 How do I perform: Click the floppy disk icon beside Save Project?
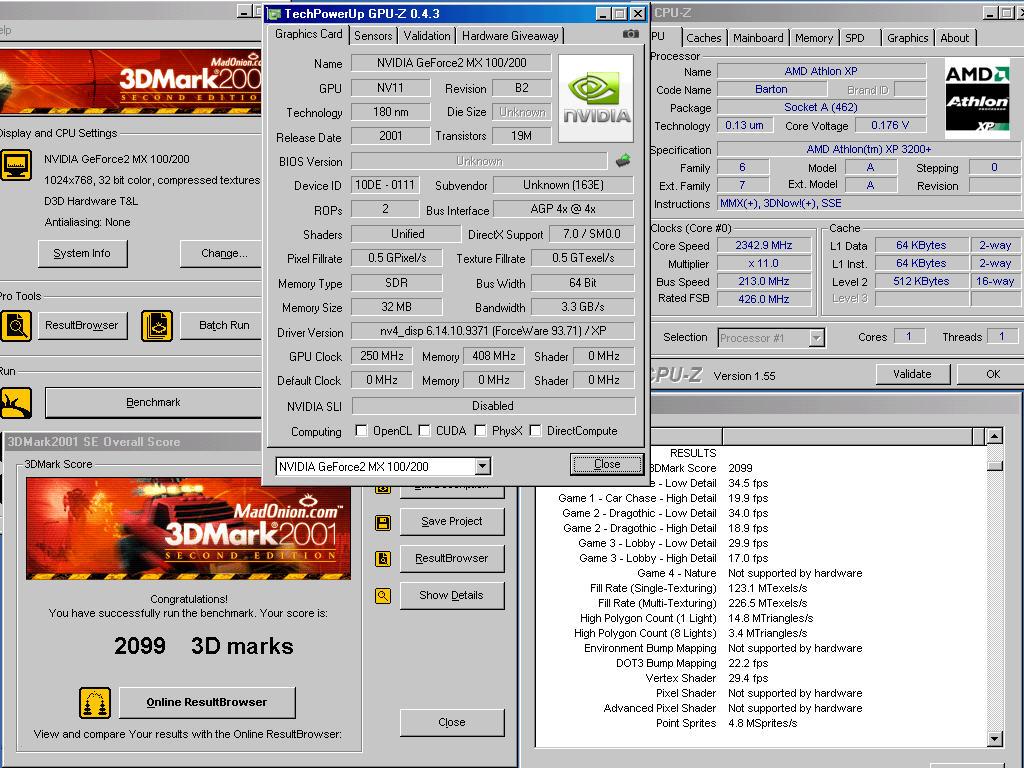click(x=383, y=522)
